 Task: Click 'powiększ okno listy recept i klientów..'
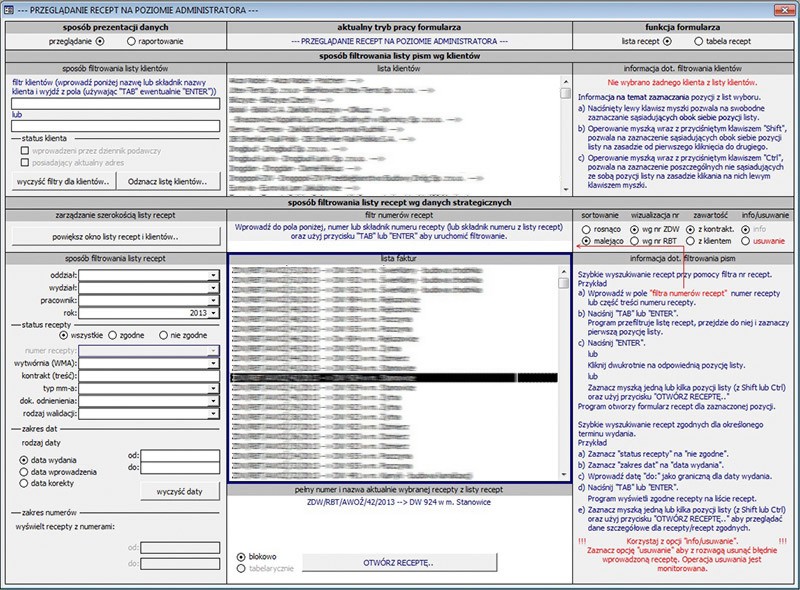tap(115, 237)
